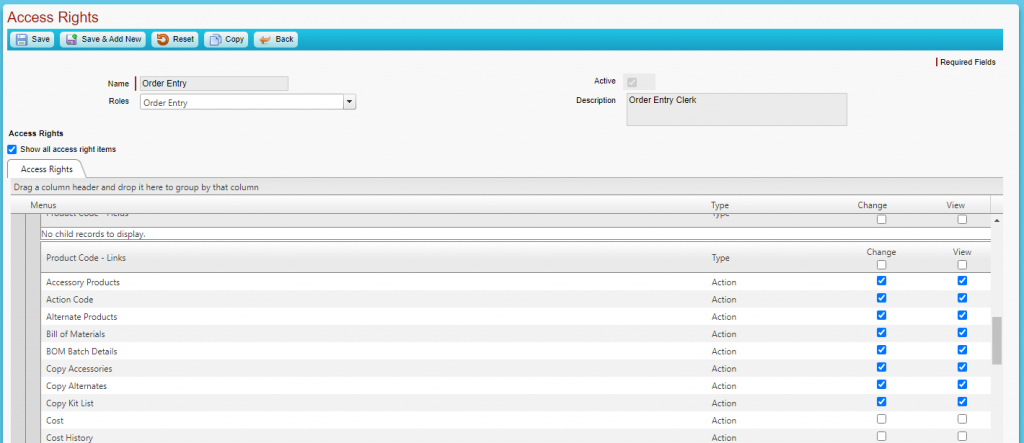Select the Alternate Products row text
Viewport: 1024px width, 443px height.
pyautogui.click(x=82, y=317)
